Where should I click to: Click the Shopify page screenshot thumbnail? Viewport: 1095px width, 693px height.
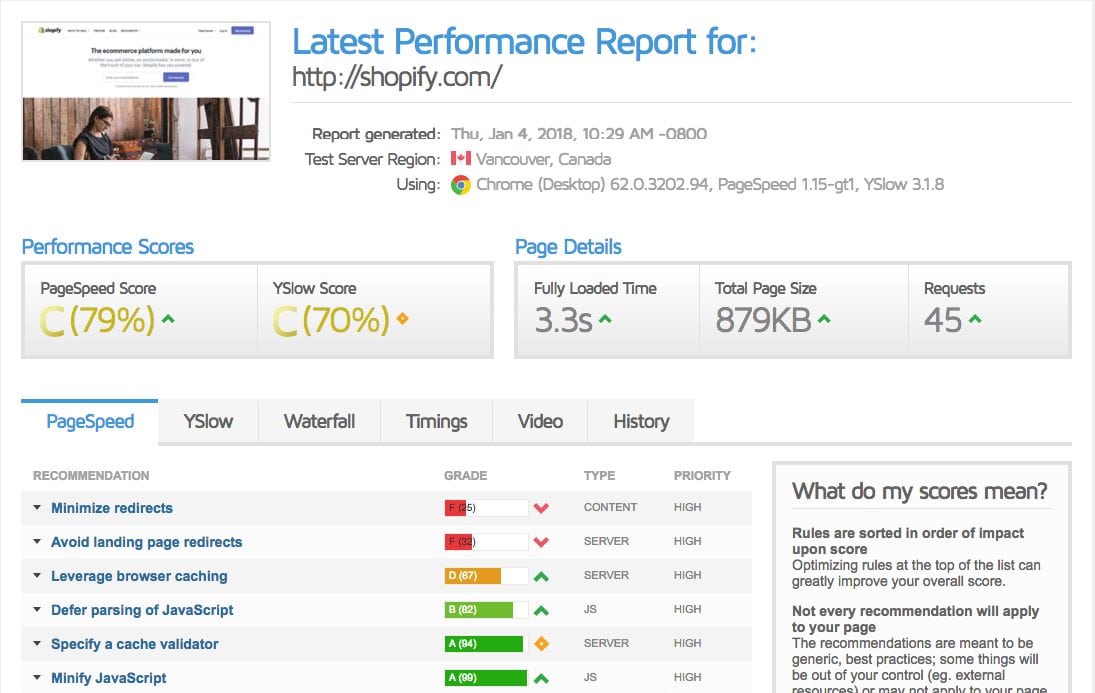146,91
